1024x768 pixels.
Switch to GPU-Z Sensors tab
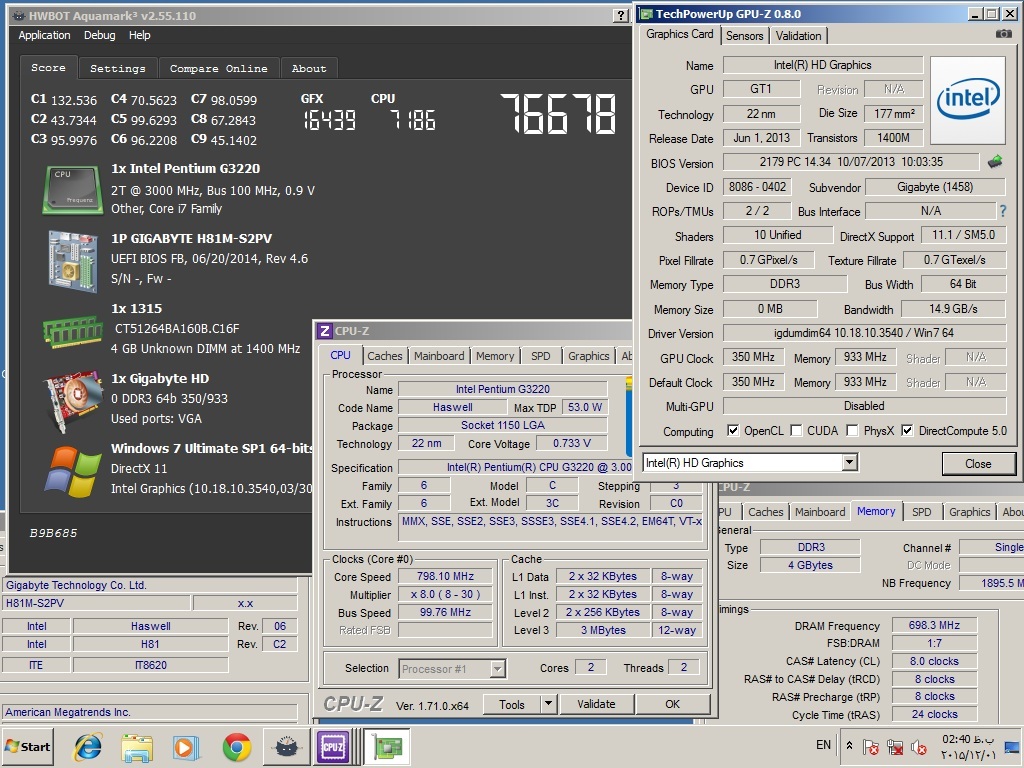pos(744,36)
